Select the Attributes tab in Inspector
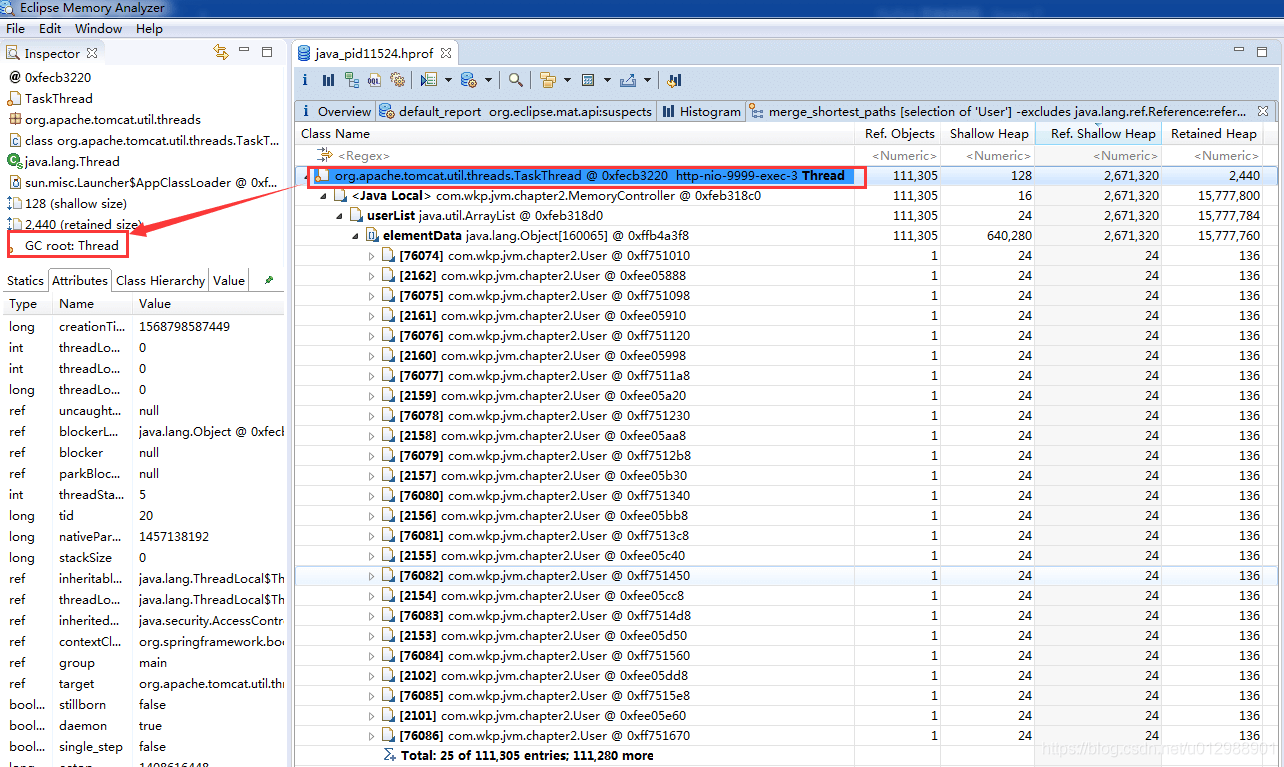Image resolution: width=1284 pixels, height=767 pixels. coord(80,281)
